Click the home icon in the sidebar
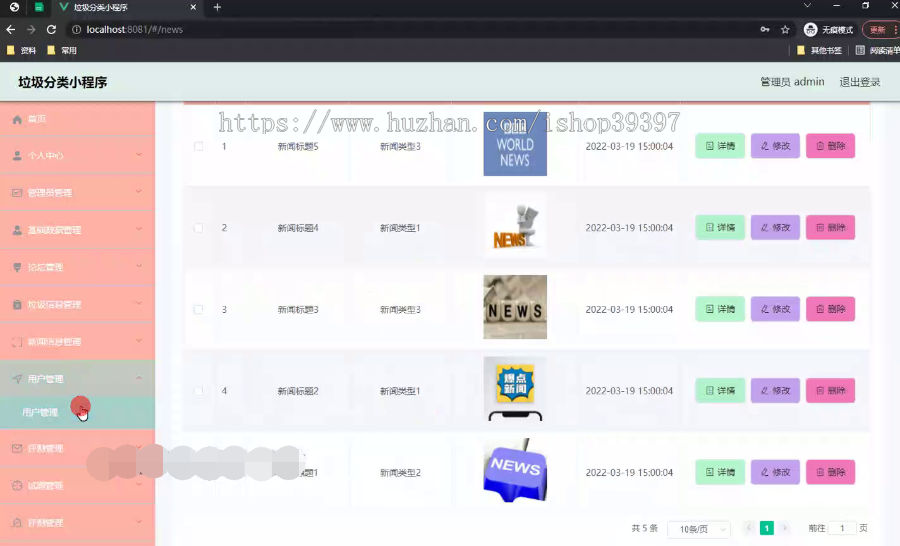This screenshot has height=546, width=900. (x=17, y=119)
